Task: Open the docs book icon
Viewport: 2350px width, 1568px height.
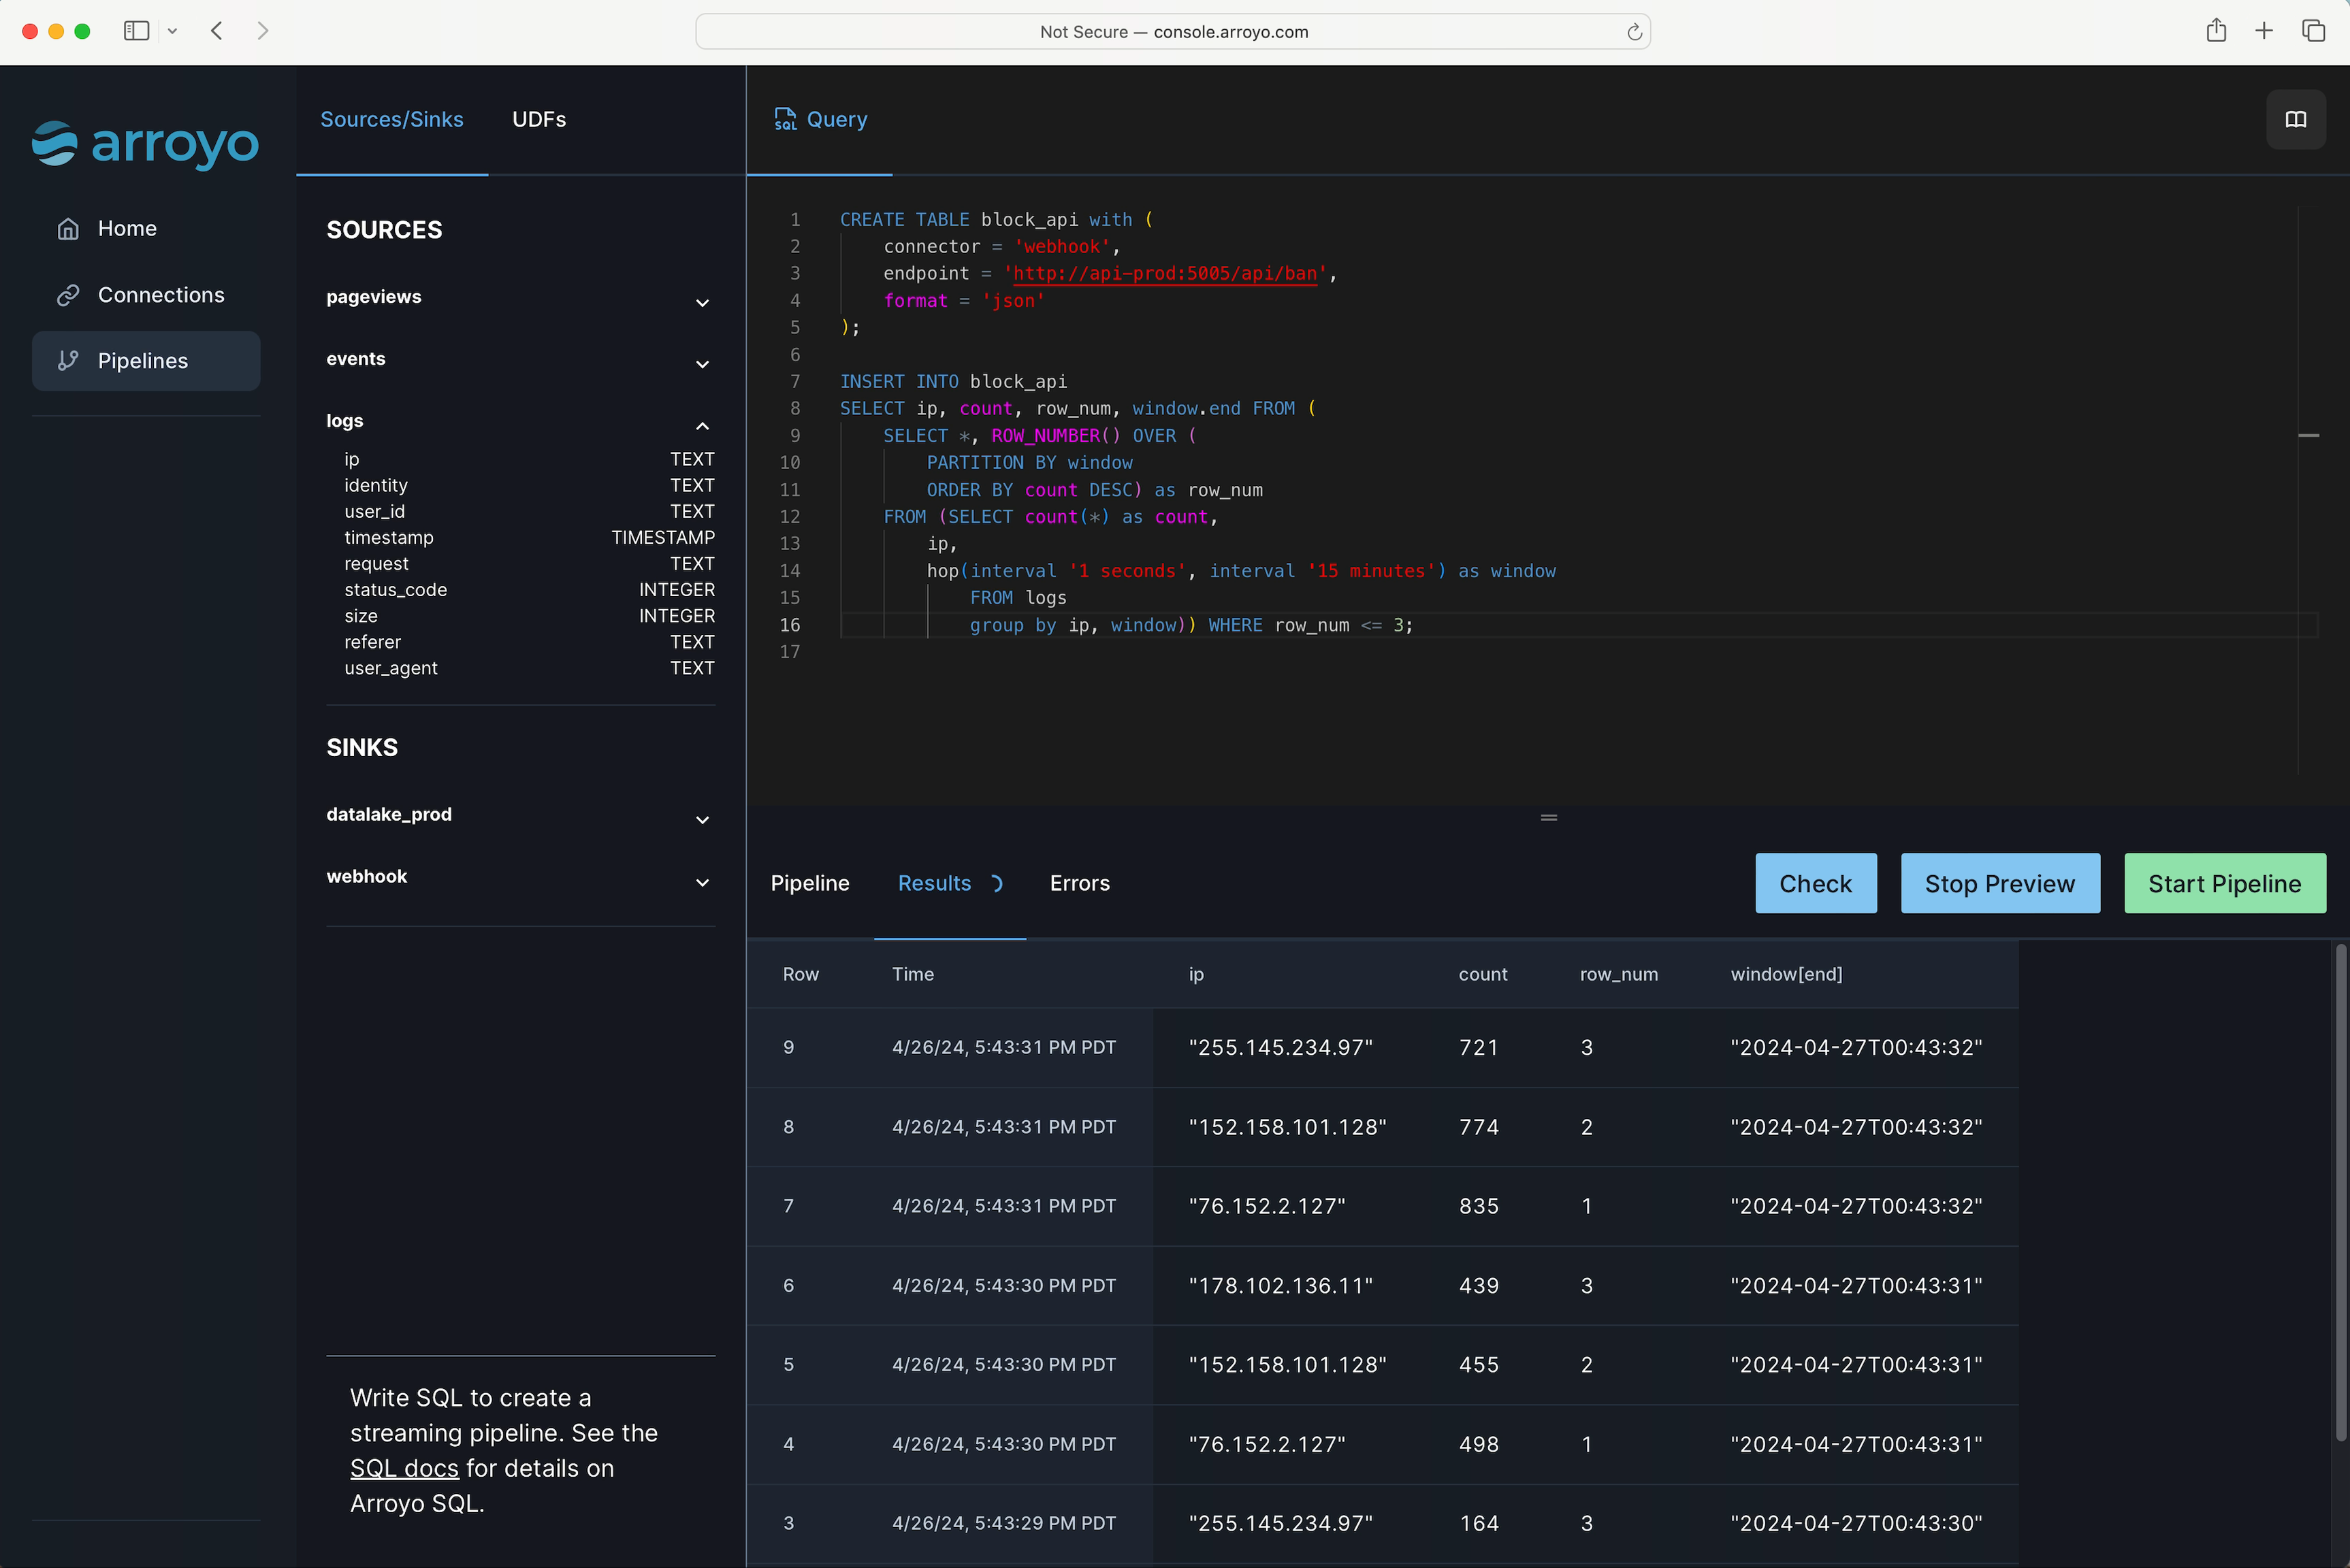Action: 2296,119
